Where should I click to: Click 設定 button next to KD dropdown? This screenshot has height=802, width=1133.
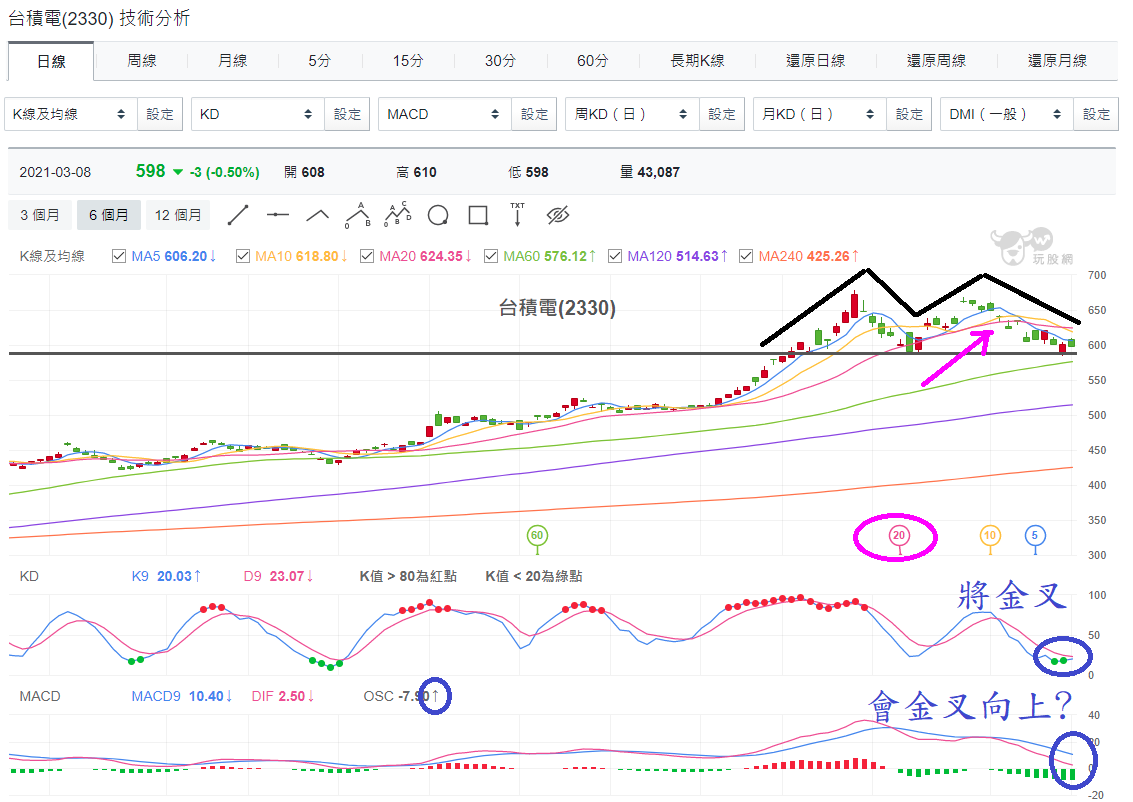tap(347, 114)
